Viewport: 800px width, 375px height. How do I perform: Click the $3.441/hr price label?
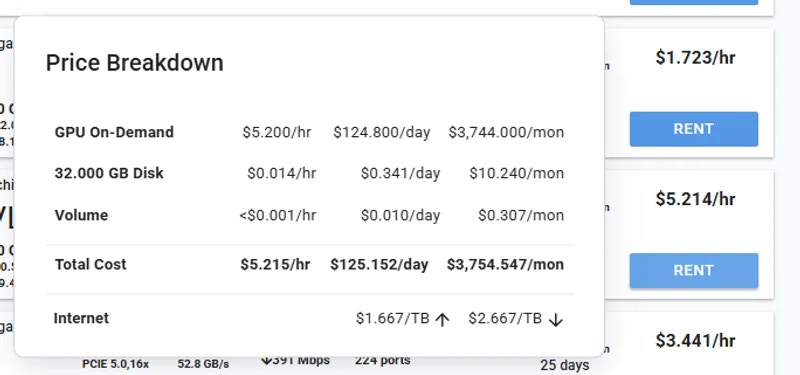[x=695, y=340]
